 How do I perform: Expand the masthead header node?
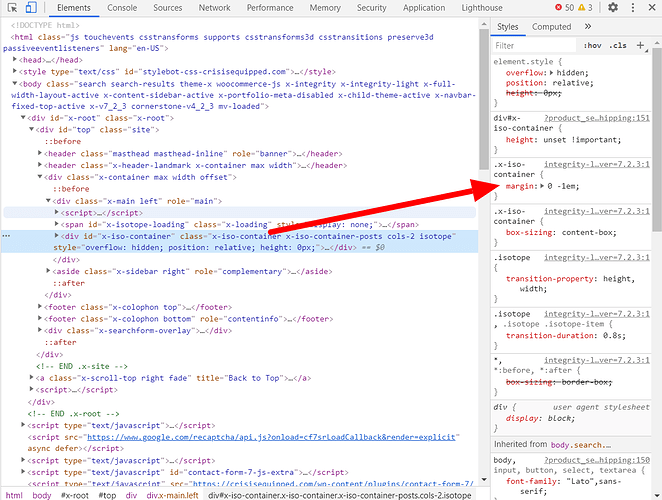click(40, 153)
